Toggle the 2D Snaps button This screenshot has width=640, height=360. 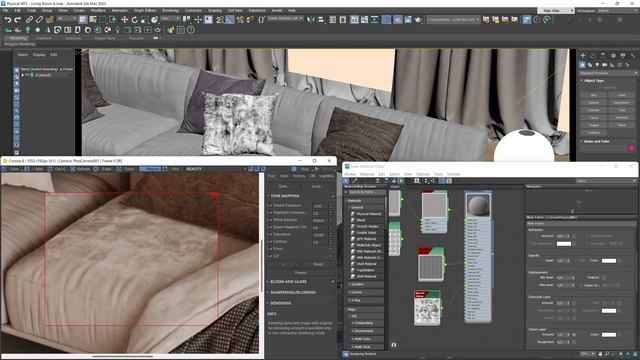[220, 20]
